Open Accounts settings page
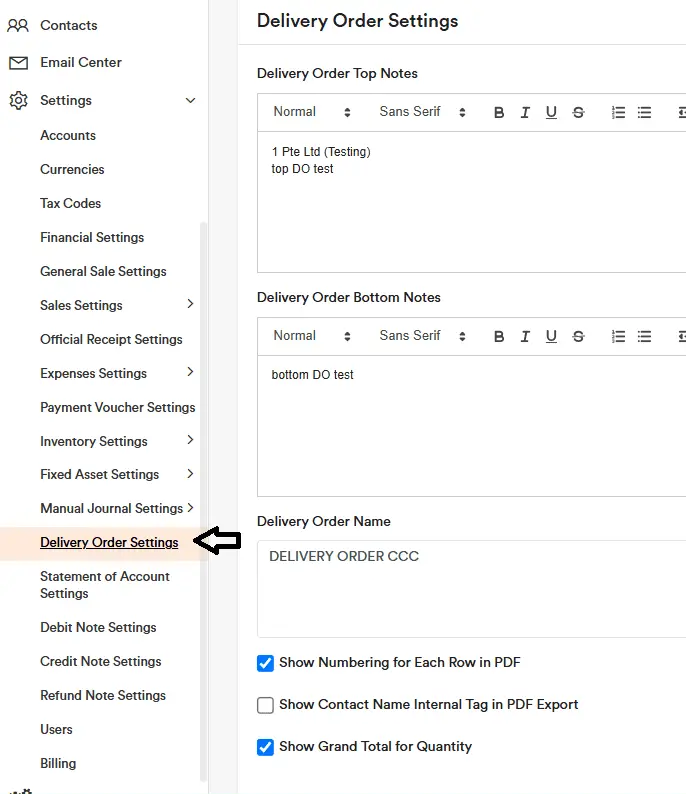This screenshot has width=686, height=804. click(68, 135)
